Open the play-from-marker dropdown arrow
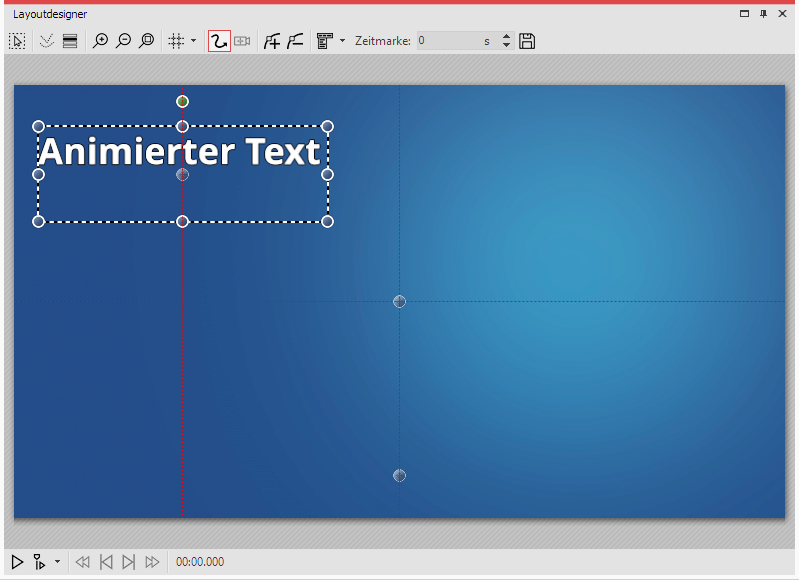 tap(57, 562)
